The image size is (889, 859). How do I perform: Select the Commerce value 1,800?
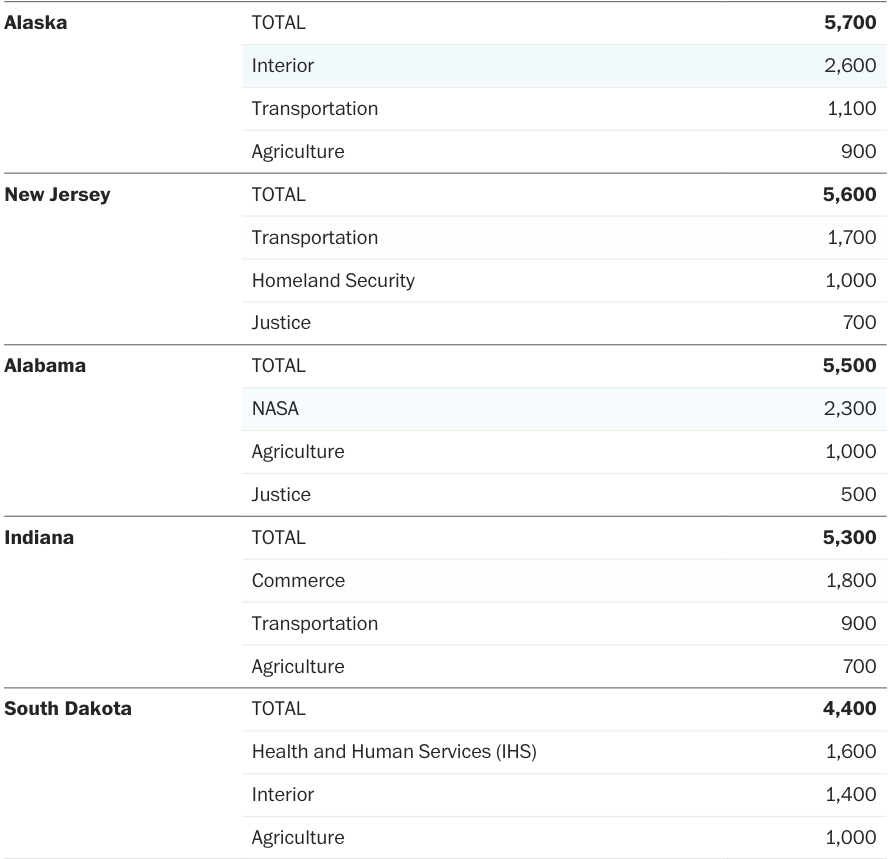coord(851,581)
